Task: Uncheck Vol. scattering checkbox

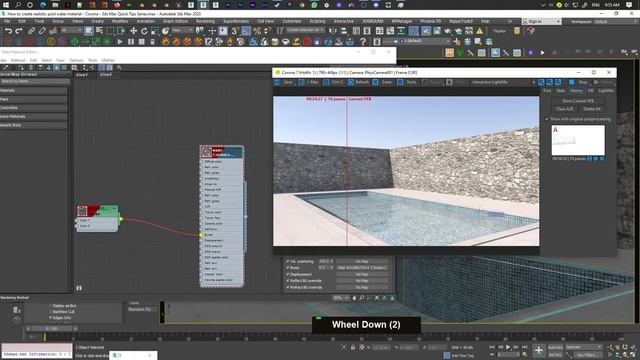Action: point(288,261)
